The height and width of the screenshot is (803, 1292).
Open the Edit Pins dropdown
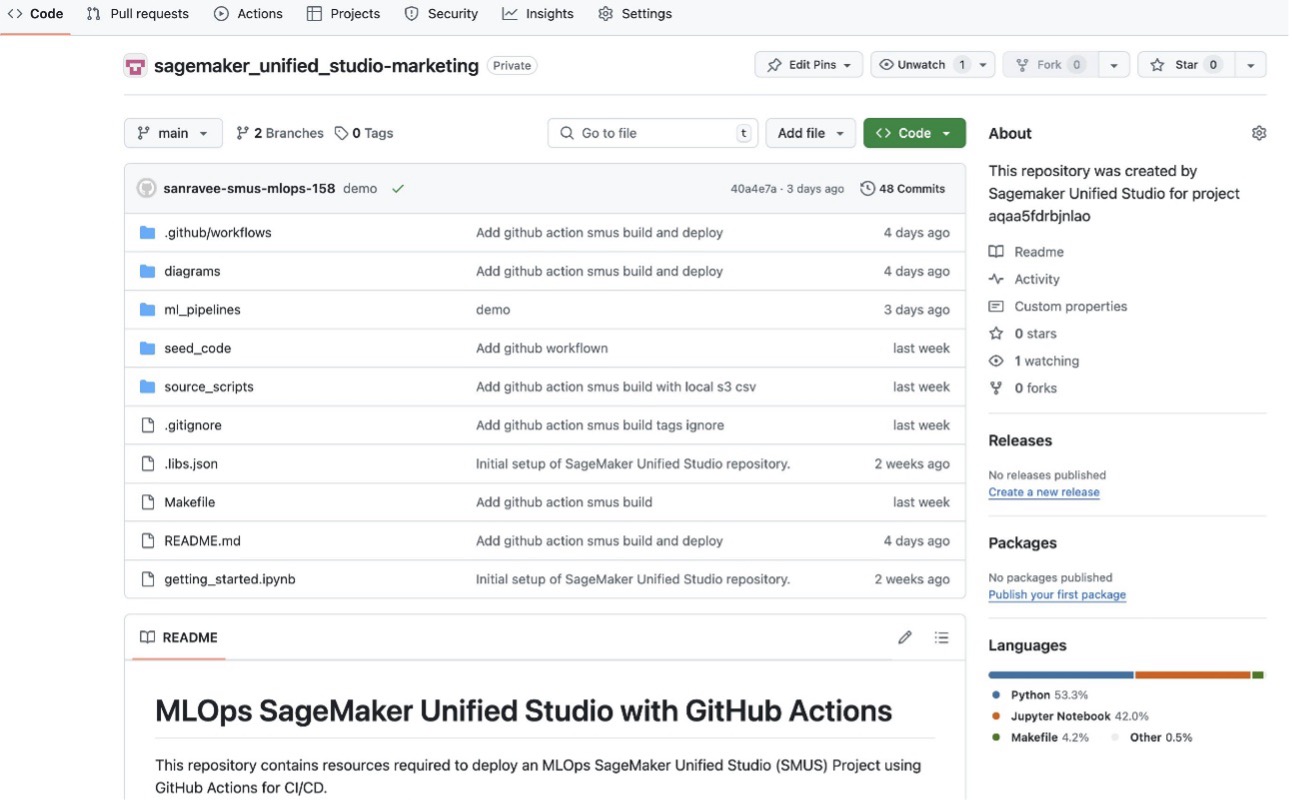point(808,65)
